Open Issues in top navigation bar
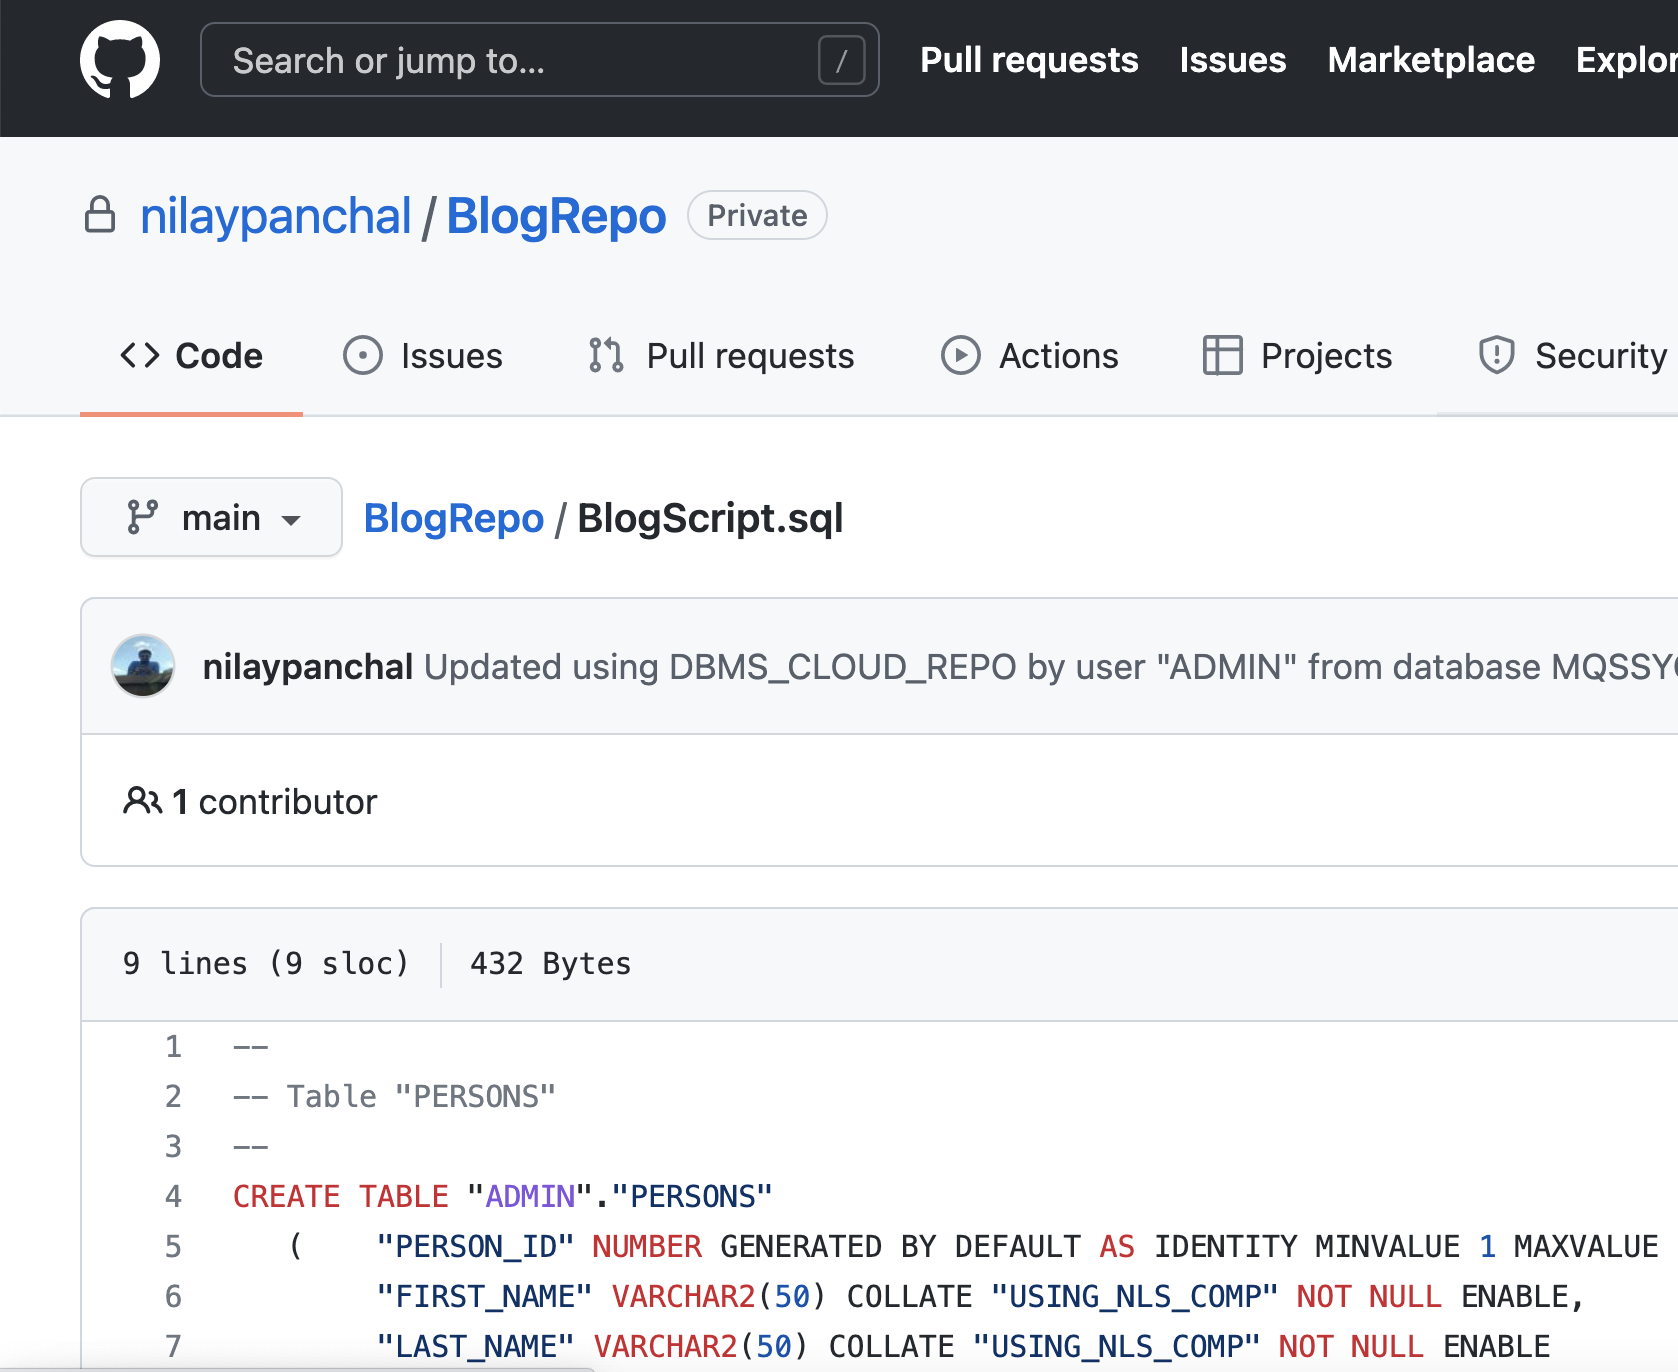Screen dimensions: 1678x1372 click(1232, 60)
